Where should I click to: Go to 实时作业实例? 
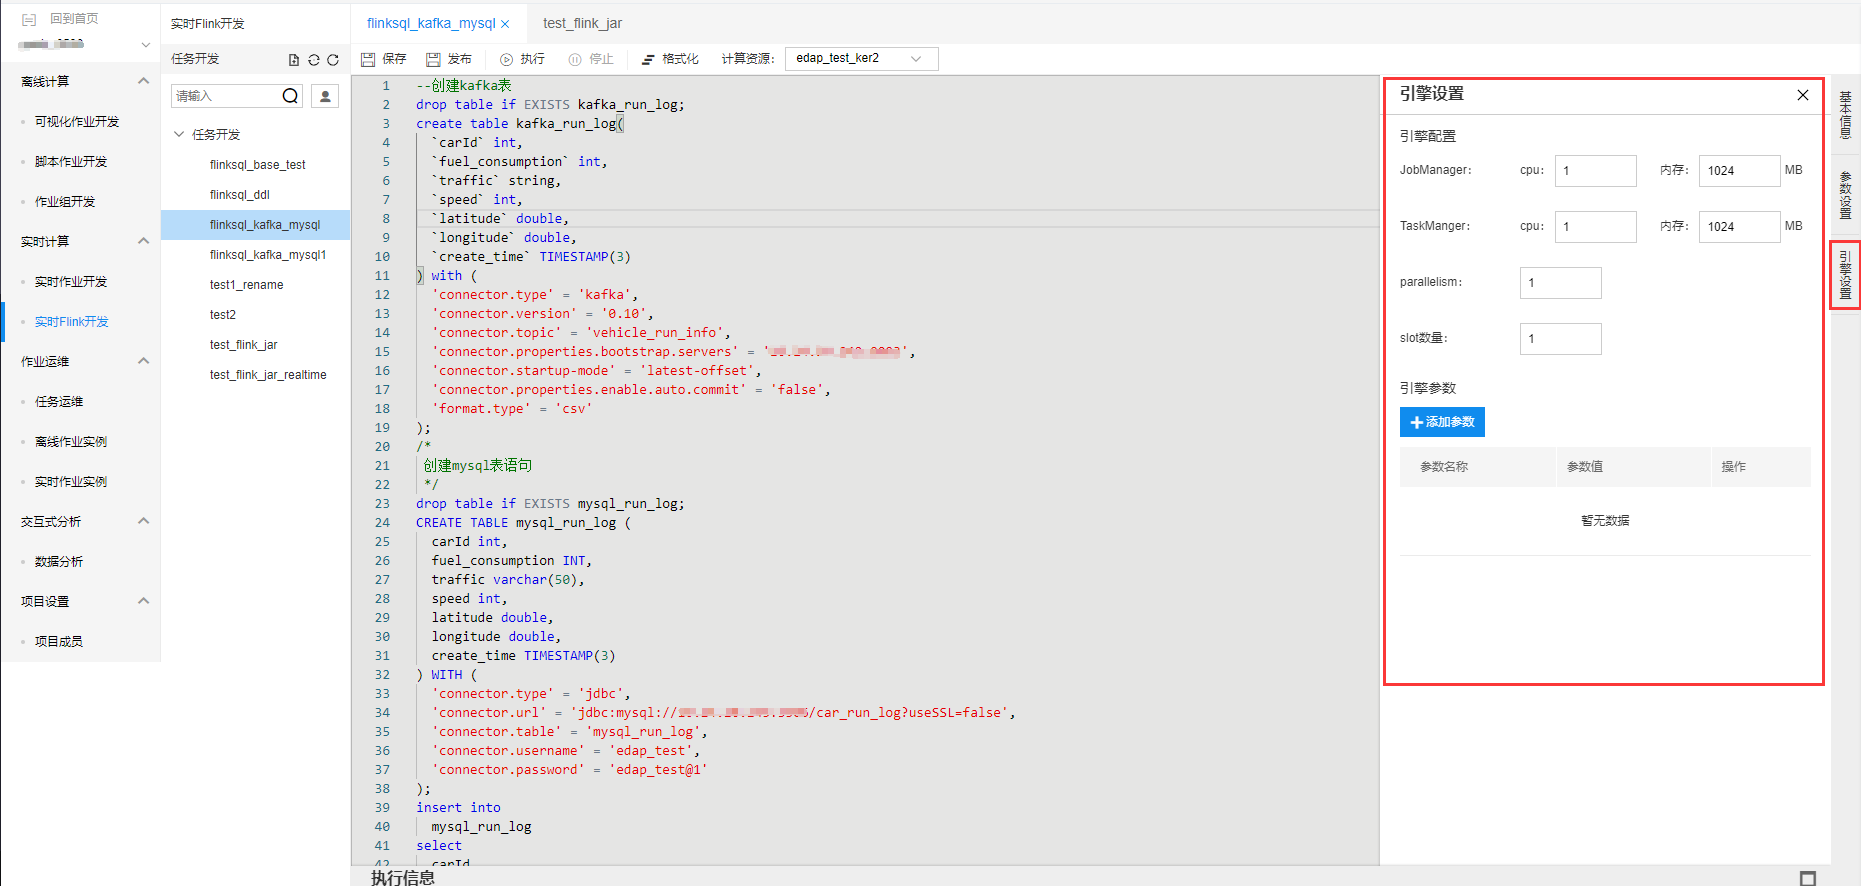point(71,481)
